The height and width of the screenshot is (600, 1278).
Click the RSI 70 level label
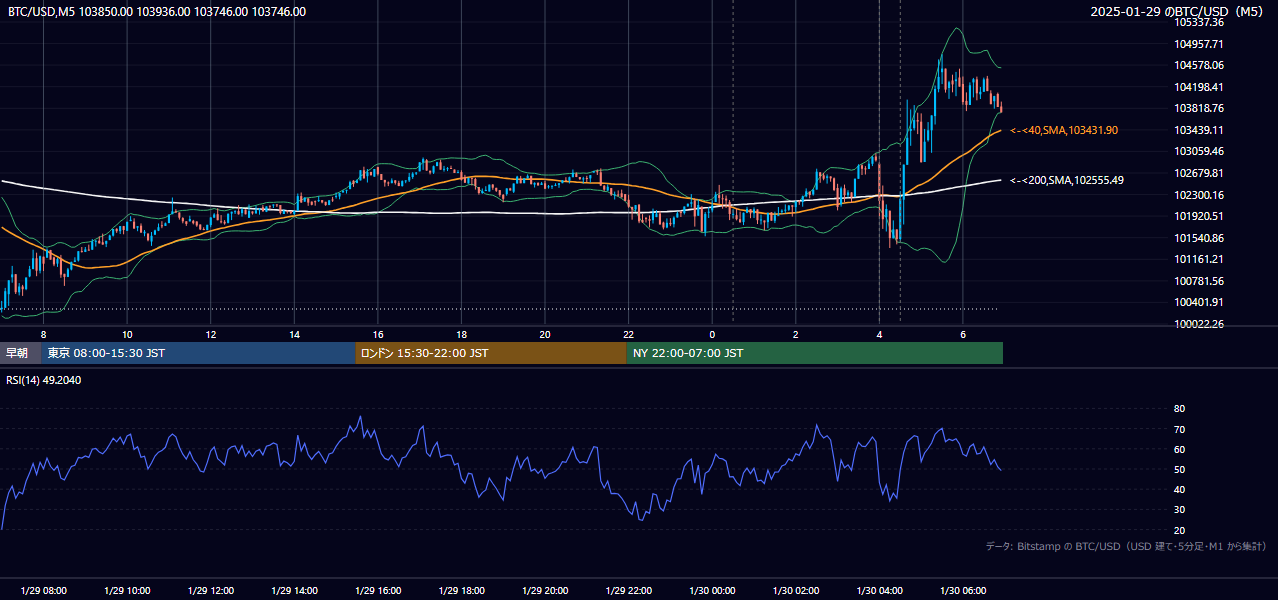pos(1179,429)
